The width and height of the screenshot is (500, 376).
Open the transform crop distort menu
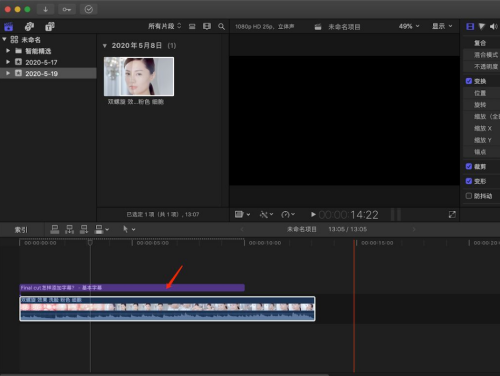coord(242,215)
